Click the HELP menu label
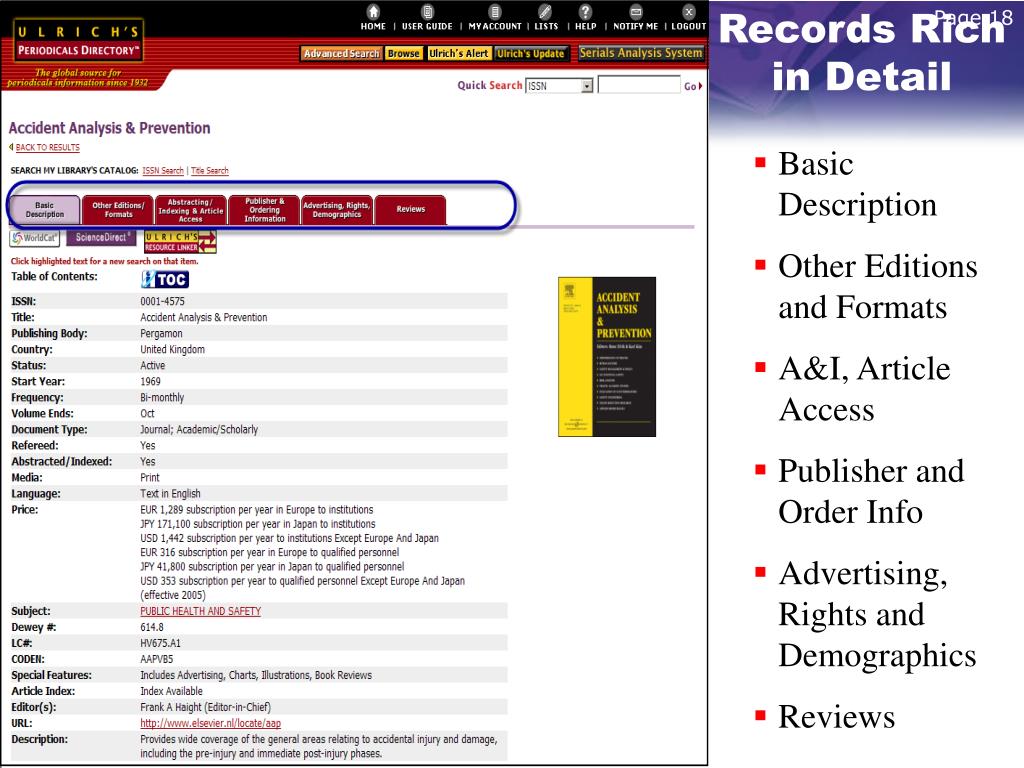The width and height of the screenshot is (1024, 768). tap(586, 26)
